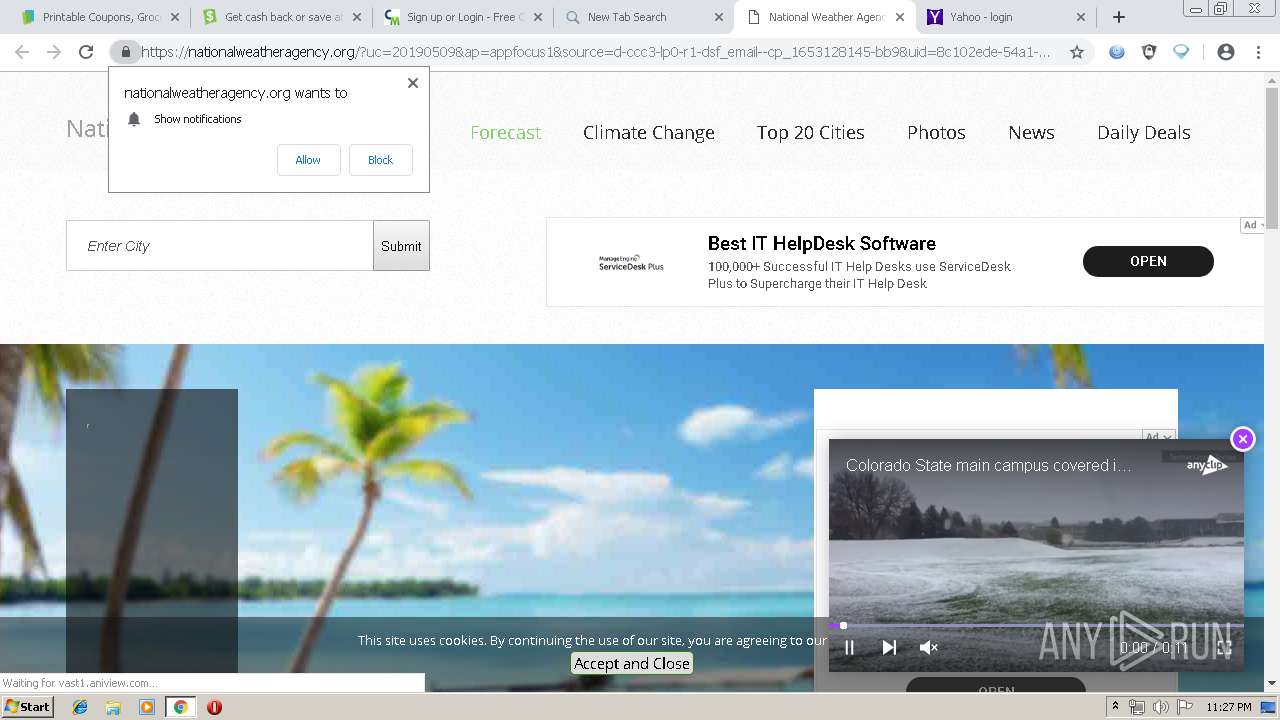
Task: Show hidden system tray icons
Action: (1115, 707)
